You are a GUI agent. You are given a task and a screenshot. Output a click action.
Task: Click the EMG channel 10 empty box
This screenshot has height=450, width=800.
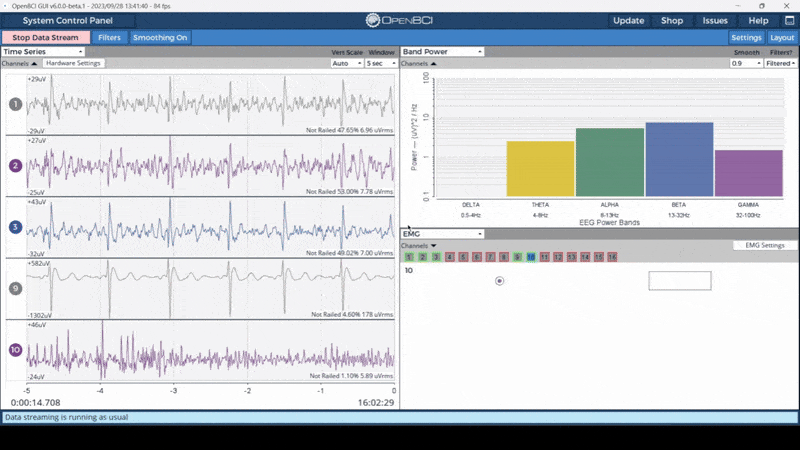click(x=680, y=281)
